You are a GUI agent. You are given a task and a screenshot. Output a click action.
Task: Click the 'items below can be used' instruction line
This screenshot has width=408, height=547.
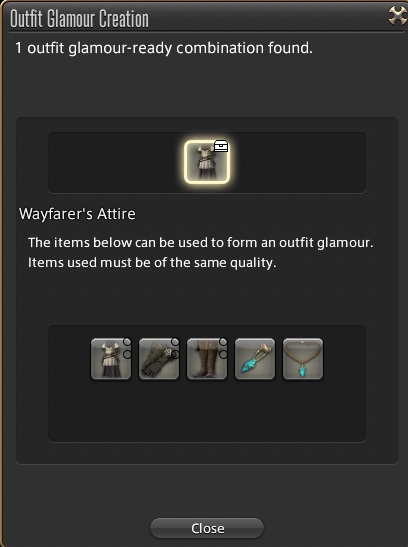pos(201,242)
